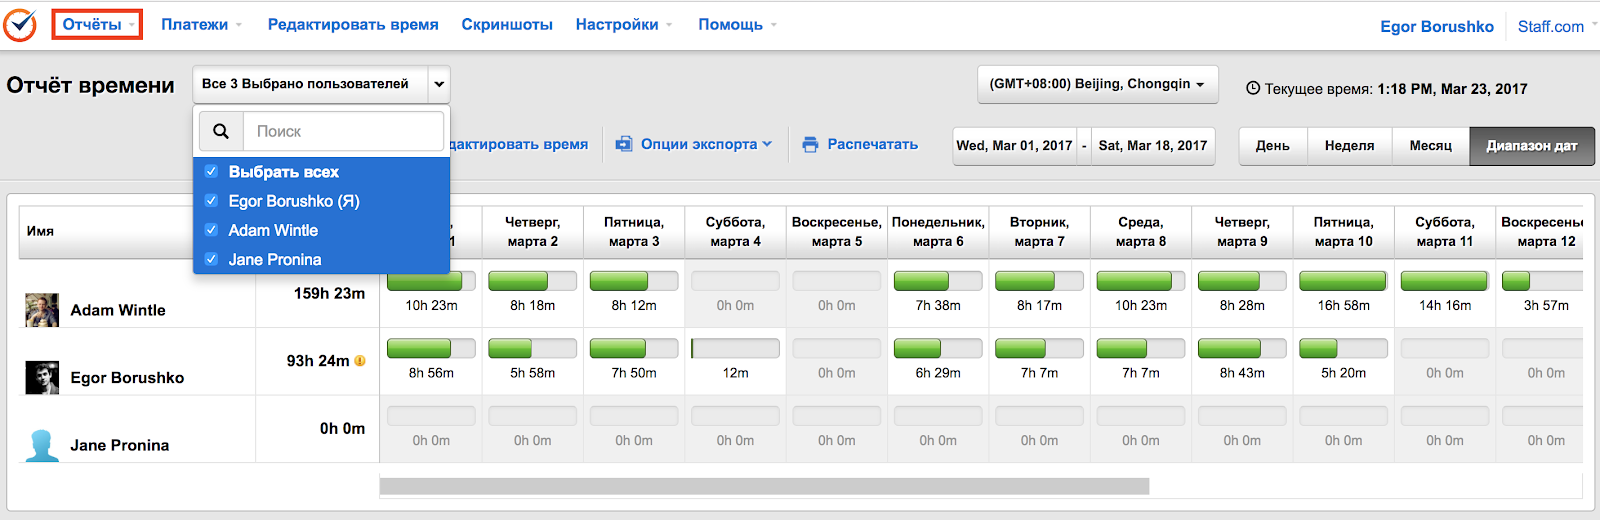Click the export options icon
This screenshot has height=520, width=1600.
[624, 144]
